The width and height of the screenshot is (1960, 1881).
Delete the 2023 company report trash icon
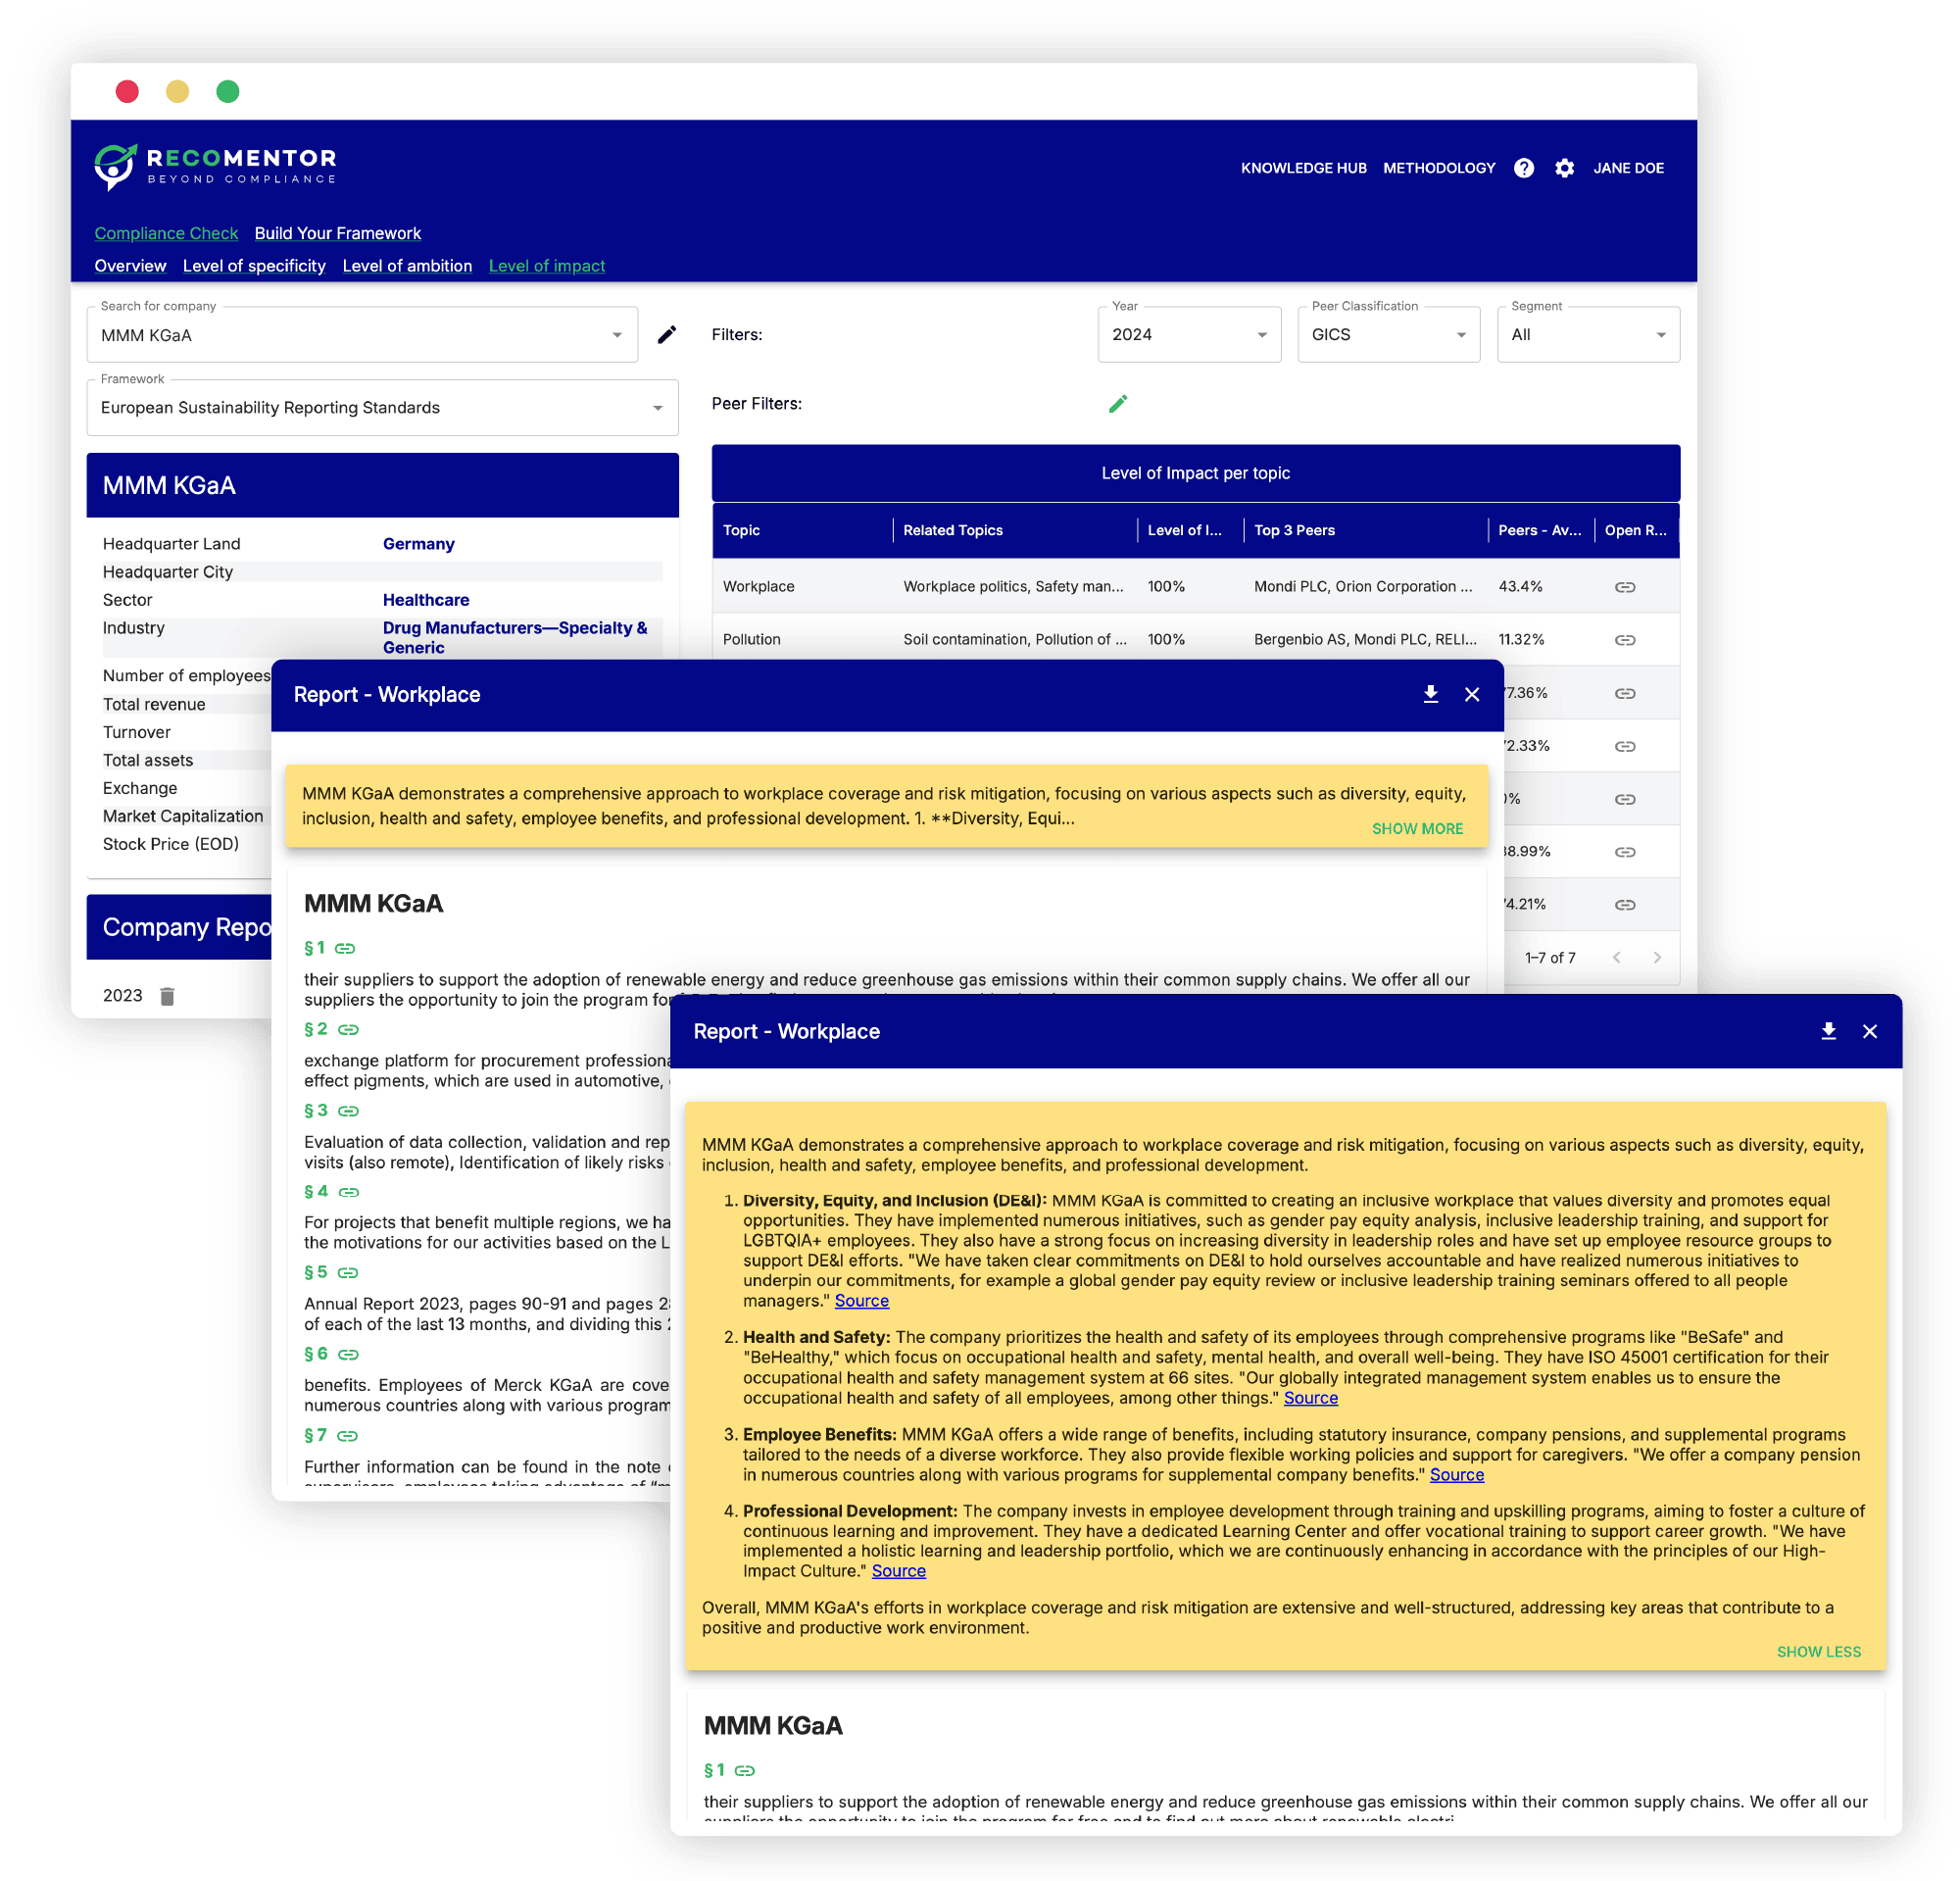coord(168,996)
